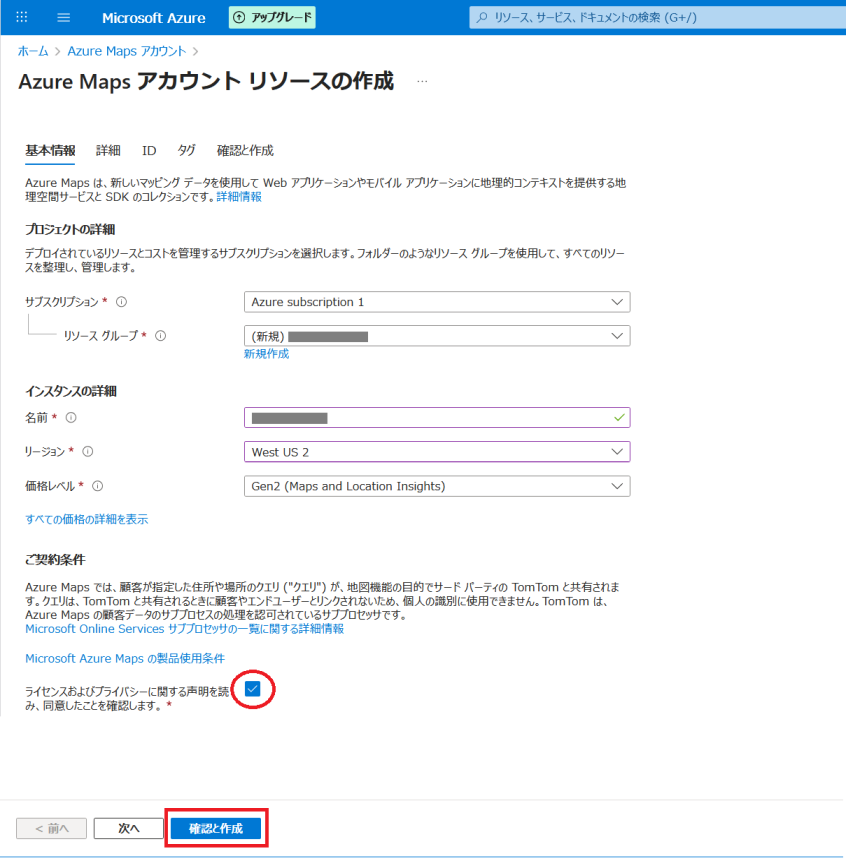Viewport: 846px width, 858px height.
Task: Show info tooltip for 価格レベル
Action: (97, 486)
